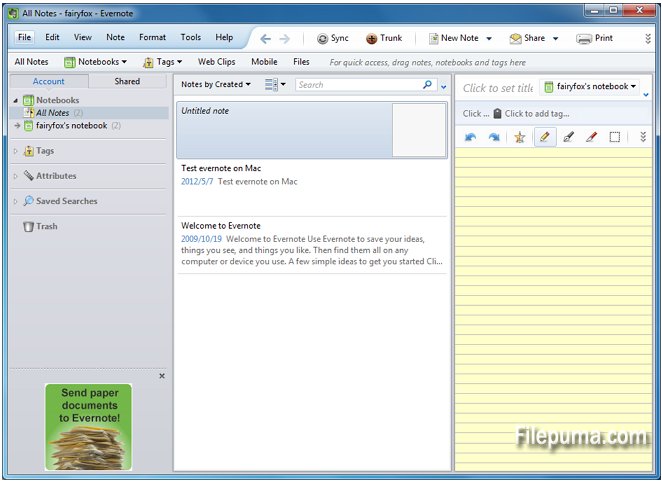Expand the Attributes tree node
662x481 pixels.
(x=16, y=176)
